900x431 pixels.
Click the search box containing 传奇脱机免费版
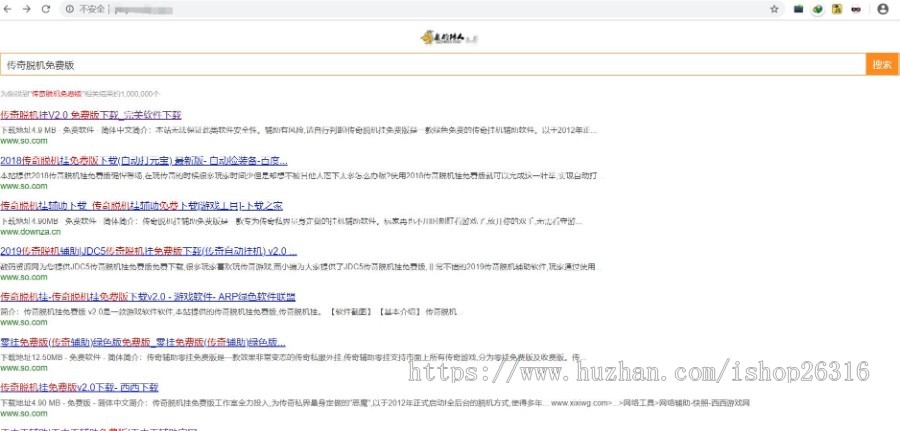tap(433, 64)
